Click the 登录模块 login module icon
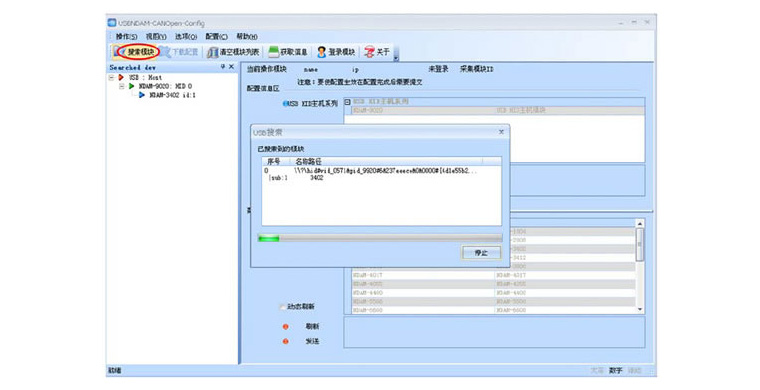Image resolution: width=760 pixels, height=390 pixels. tap(321, 52)
